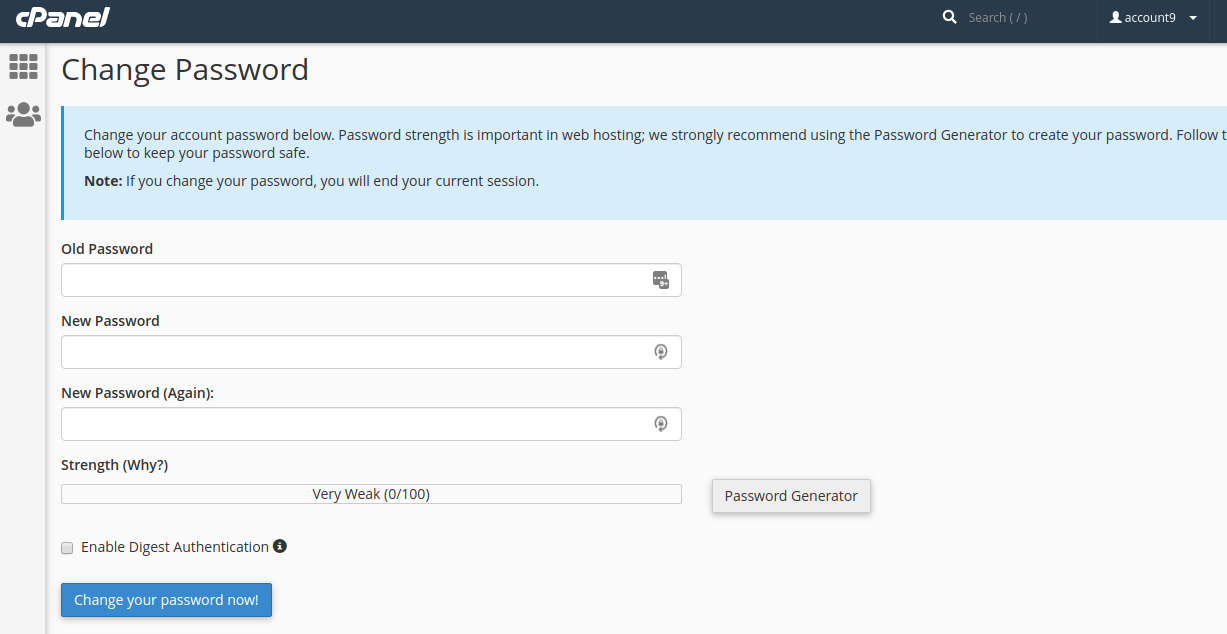Click the info icon beside Enable Digest Authentication
The width and height of the screenshot is (1227, 634).
tap(279, 546)
